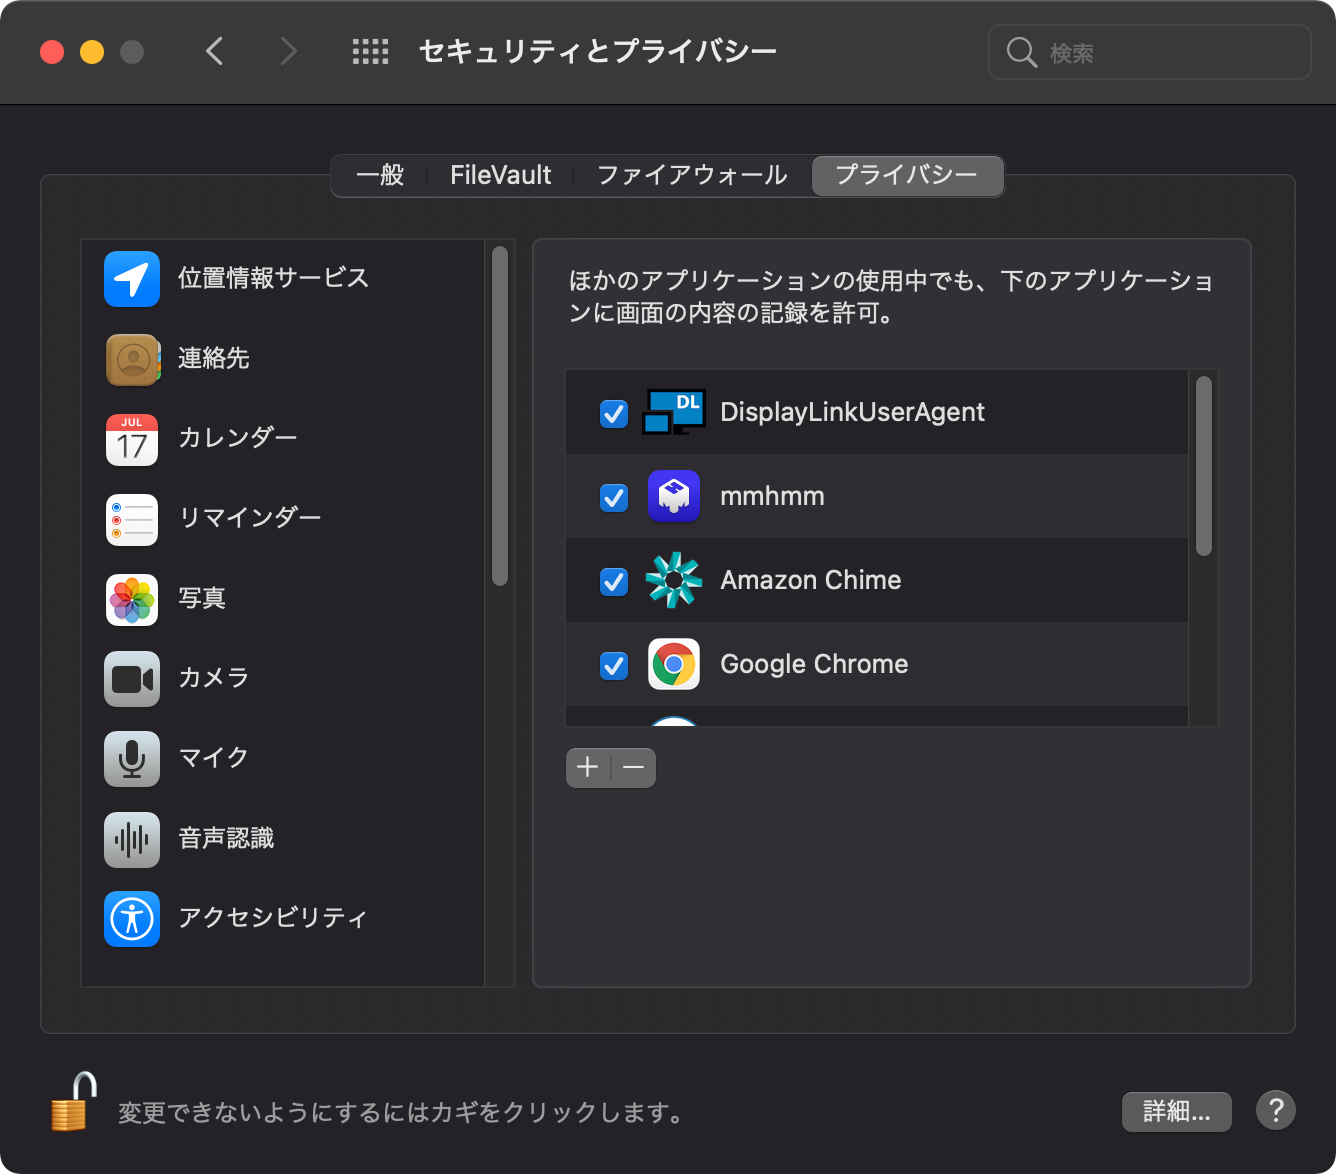Select the リマインダー reminders list icon

pyautogui.click(x=132, y=519)
